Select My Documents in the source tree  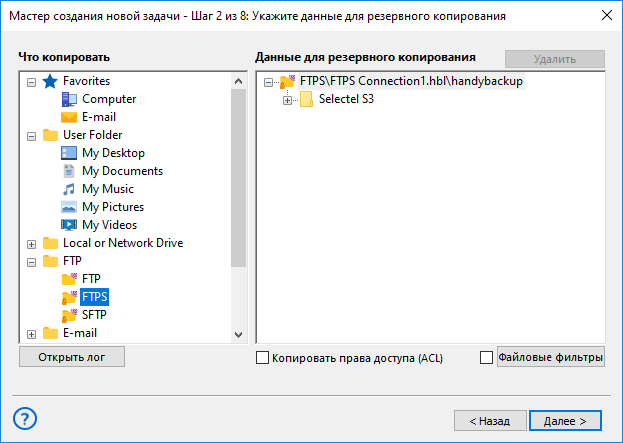pyautogui.click(x=122, y=171)
